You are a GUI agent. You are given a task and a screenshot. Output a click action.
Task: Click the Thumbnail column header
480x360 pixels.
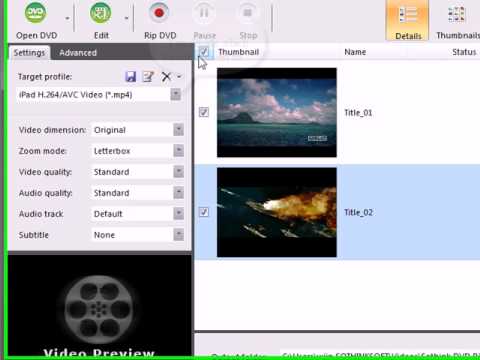pos(239,52)
